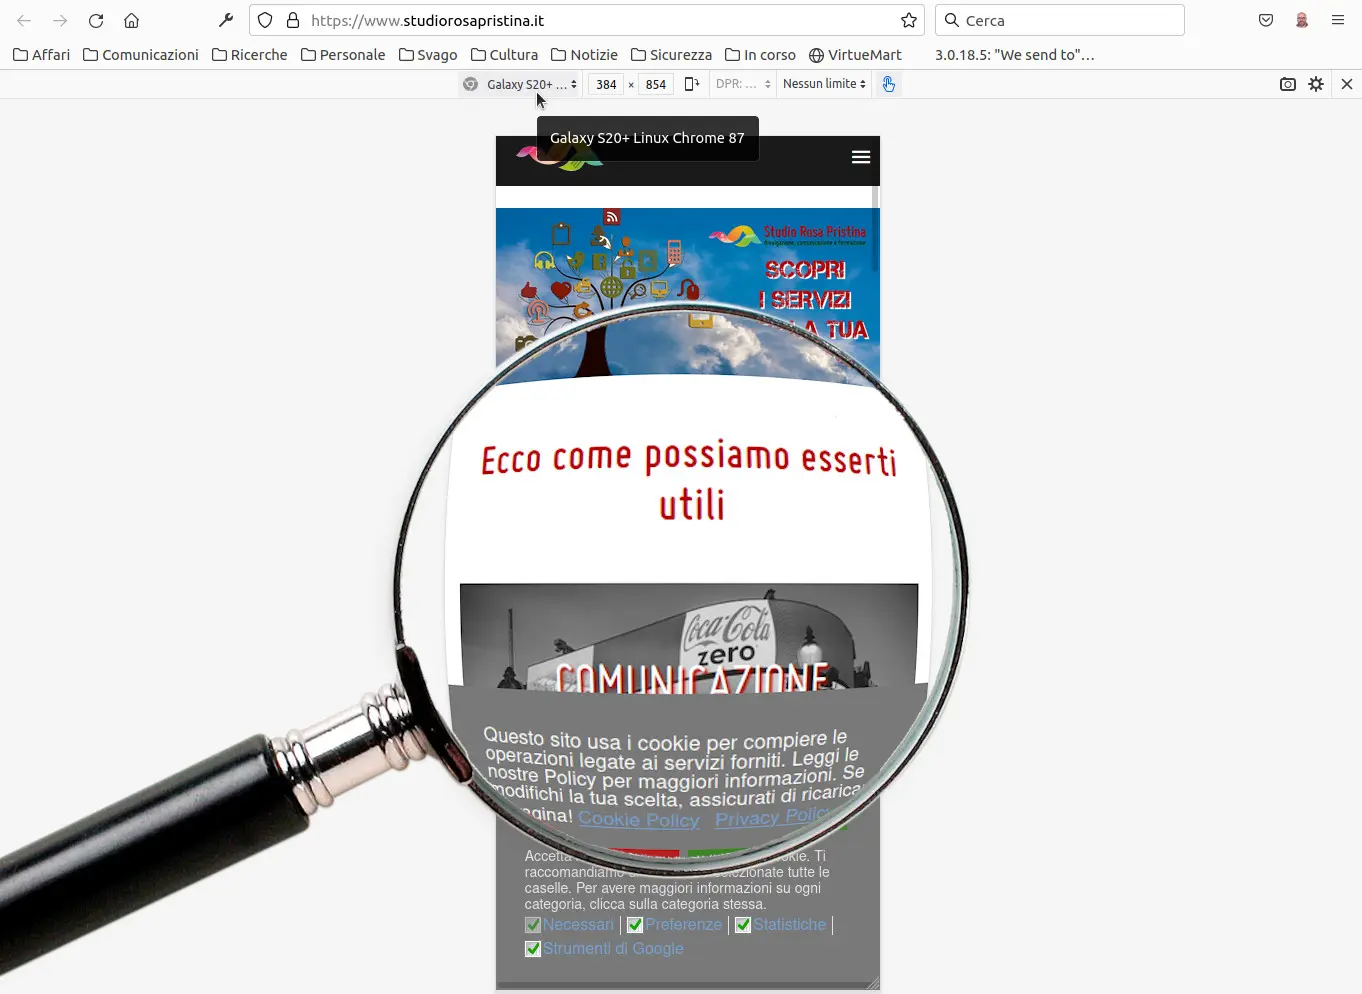Click the tracking protection shield icon
Image resolution: width=1362 pixels, height=994 pixels.
pyautogui.click(x=265, y=20)
